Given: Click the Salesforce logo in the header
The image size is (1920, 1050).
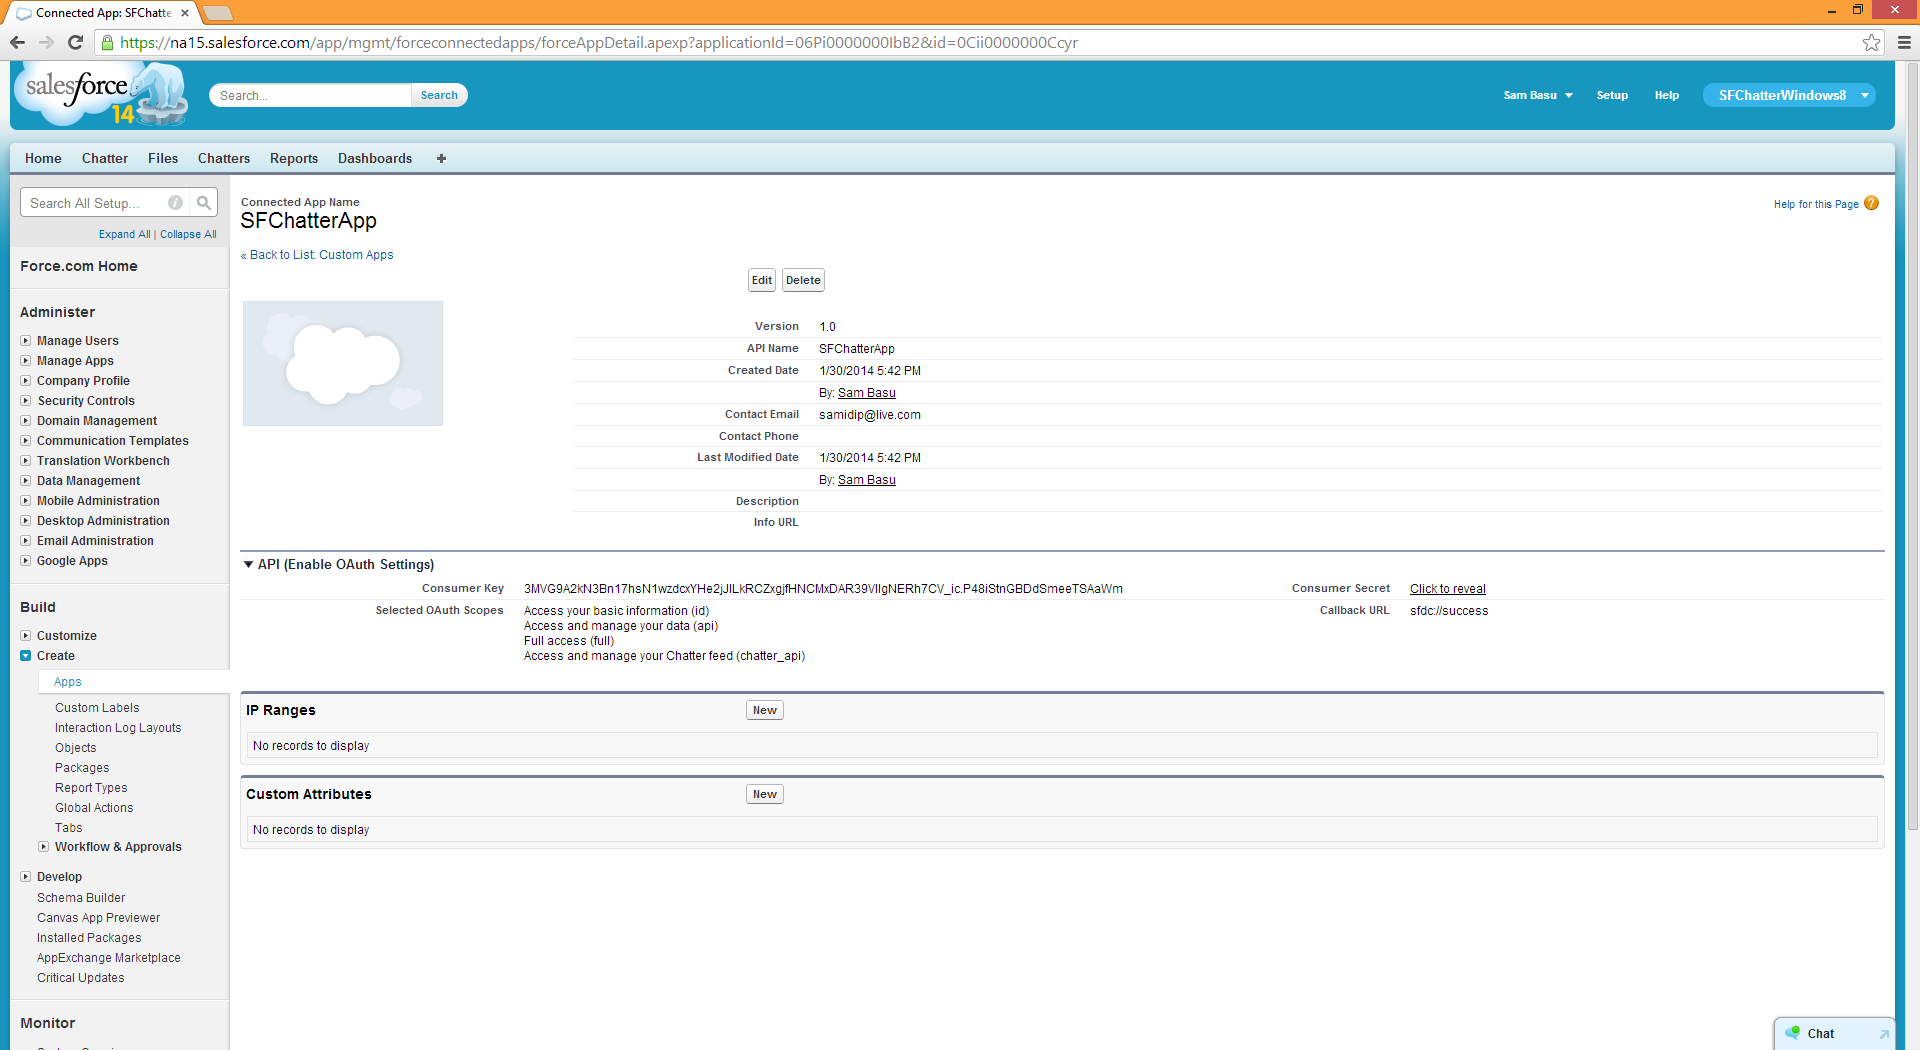Looking at the screenshot, I should point(100,94).
